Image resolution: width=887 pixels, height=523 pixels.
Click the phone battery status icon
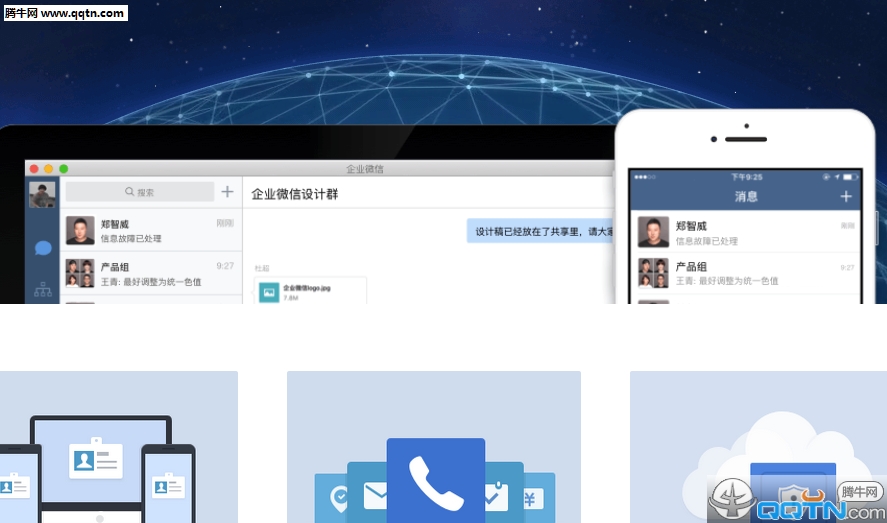coord(850,177)
